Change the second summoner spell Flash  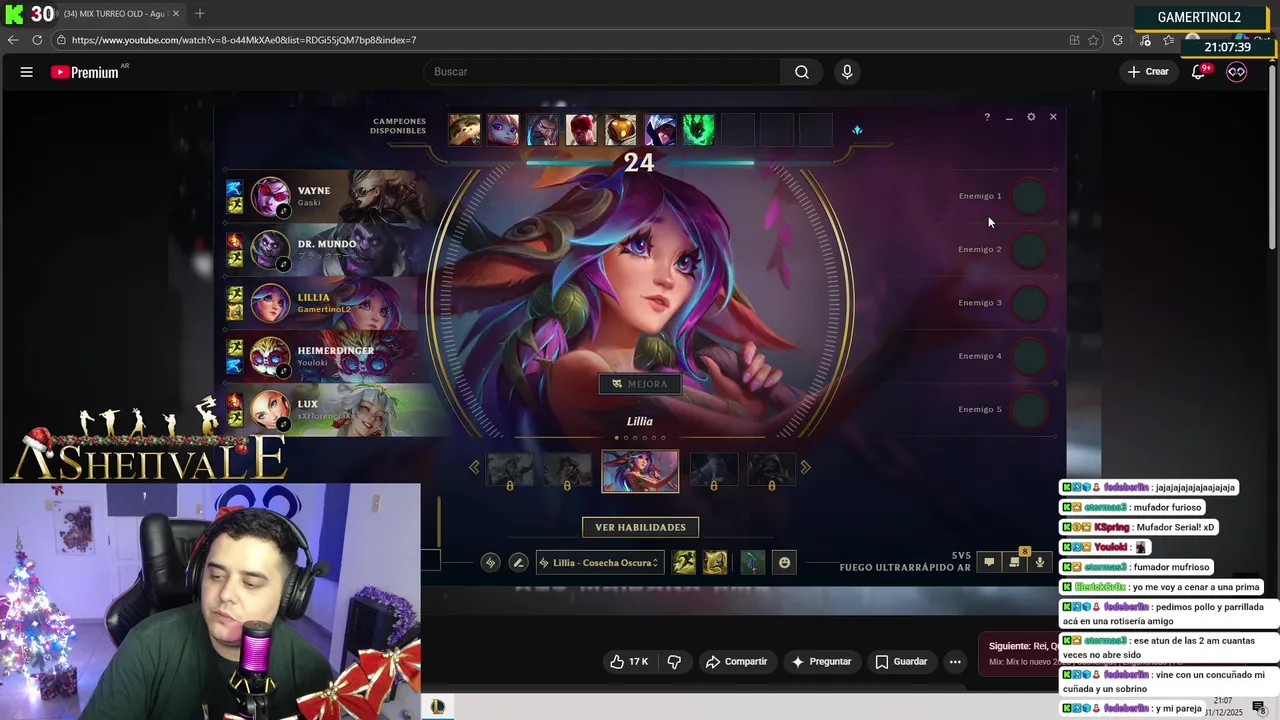(x=715, y=563)
